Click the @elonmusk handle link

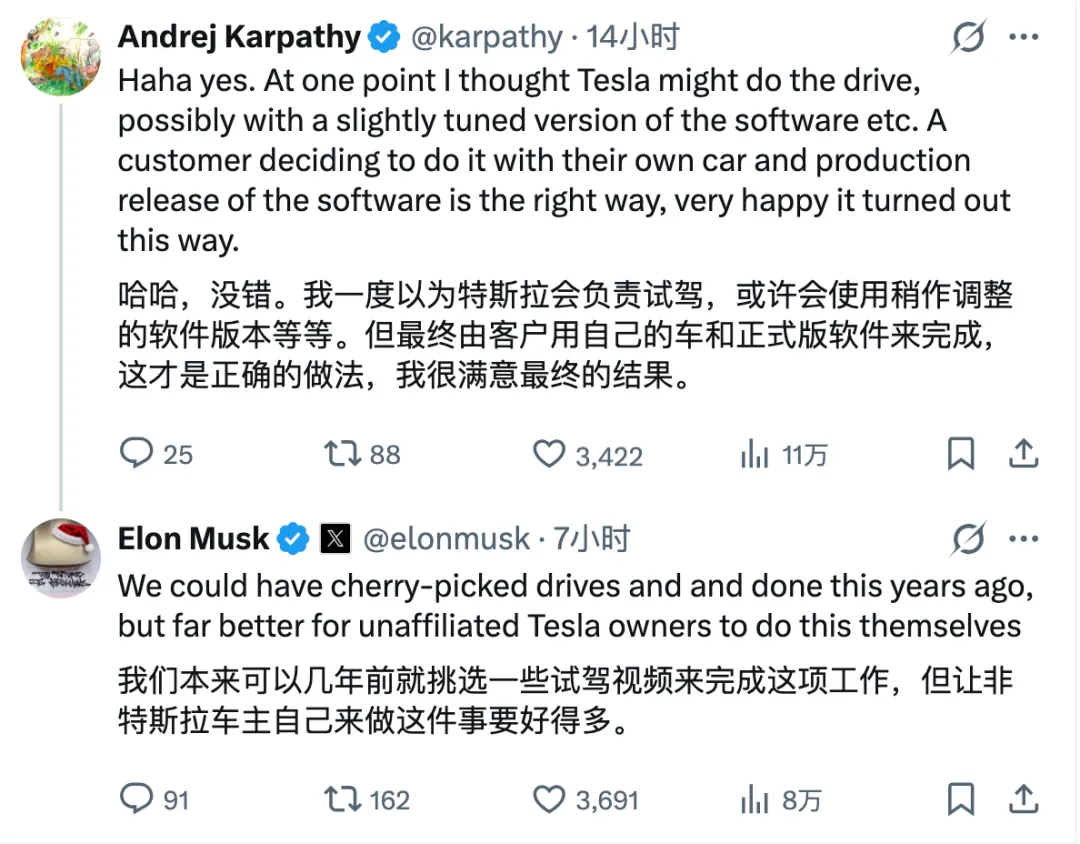click(x=446, y=539)
